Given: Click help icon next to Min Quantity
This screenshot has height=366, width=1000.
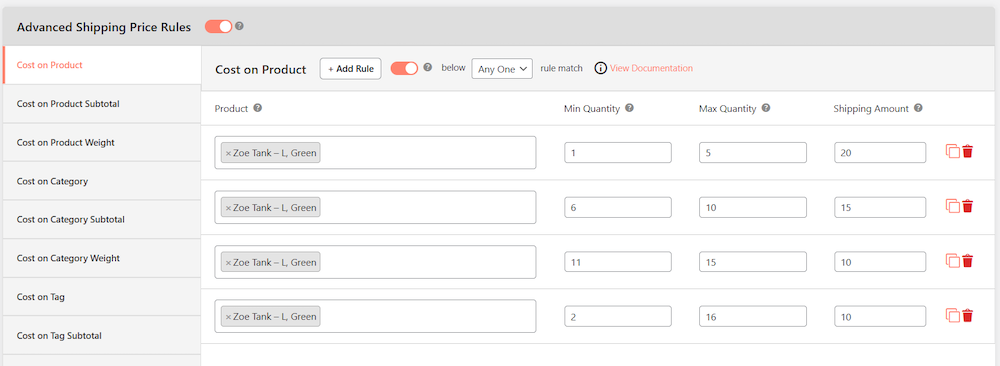Looking at the screenshot, I should coord(629,108).
